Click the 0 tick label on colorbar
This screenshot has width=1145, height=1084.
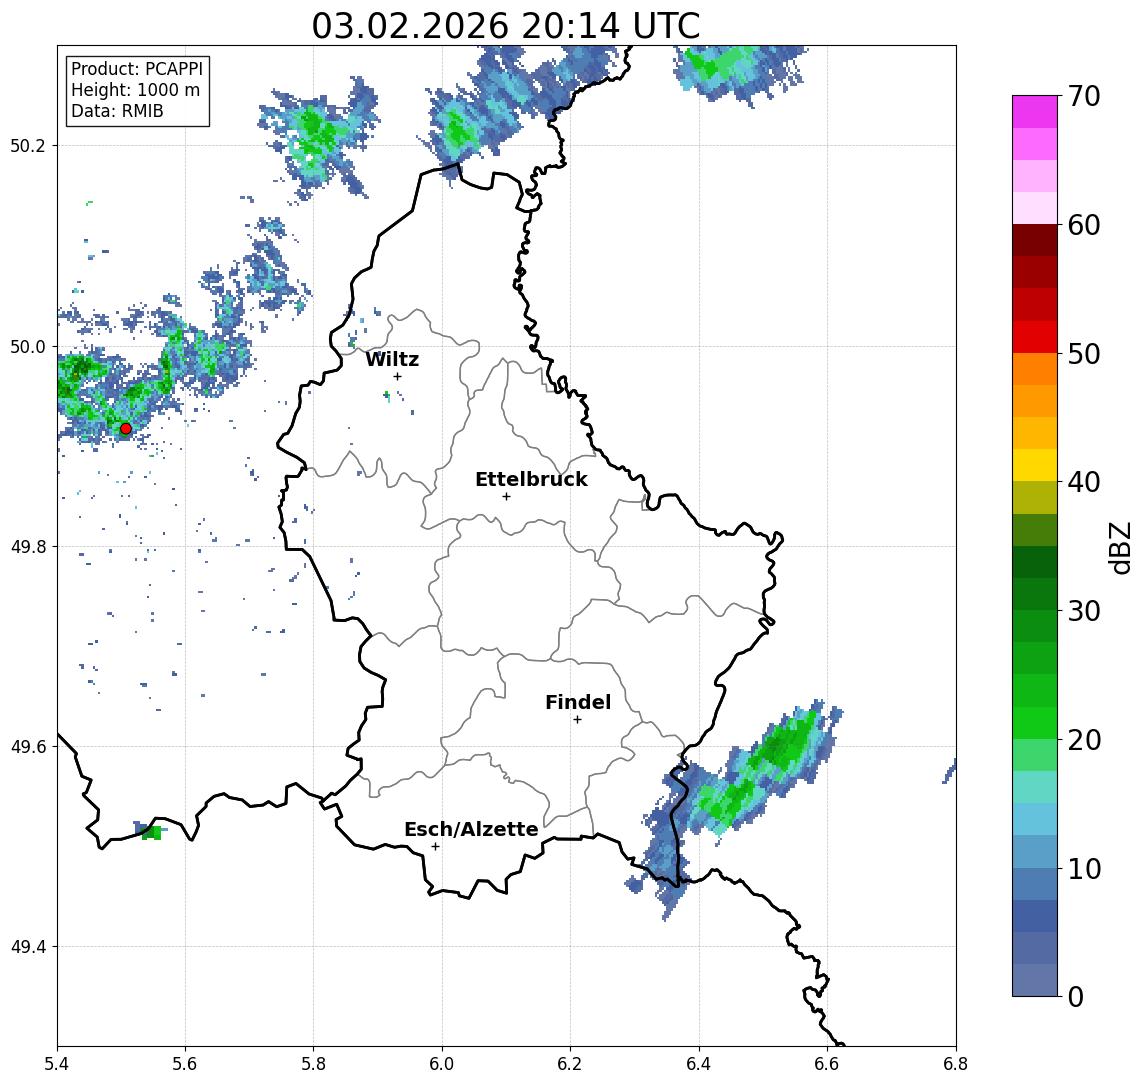pos(1076,996)
